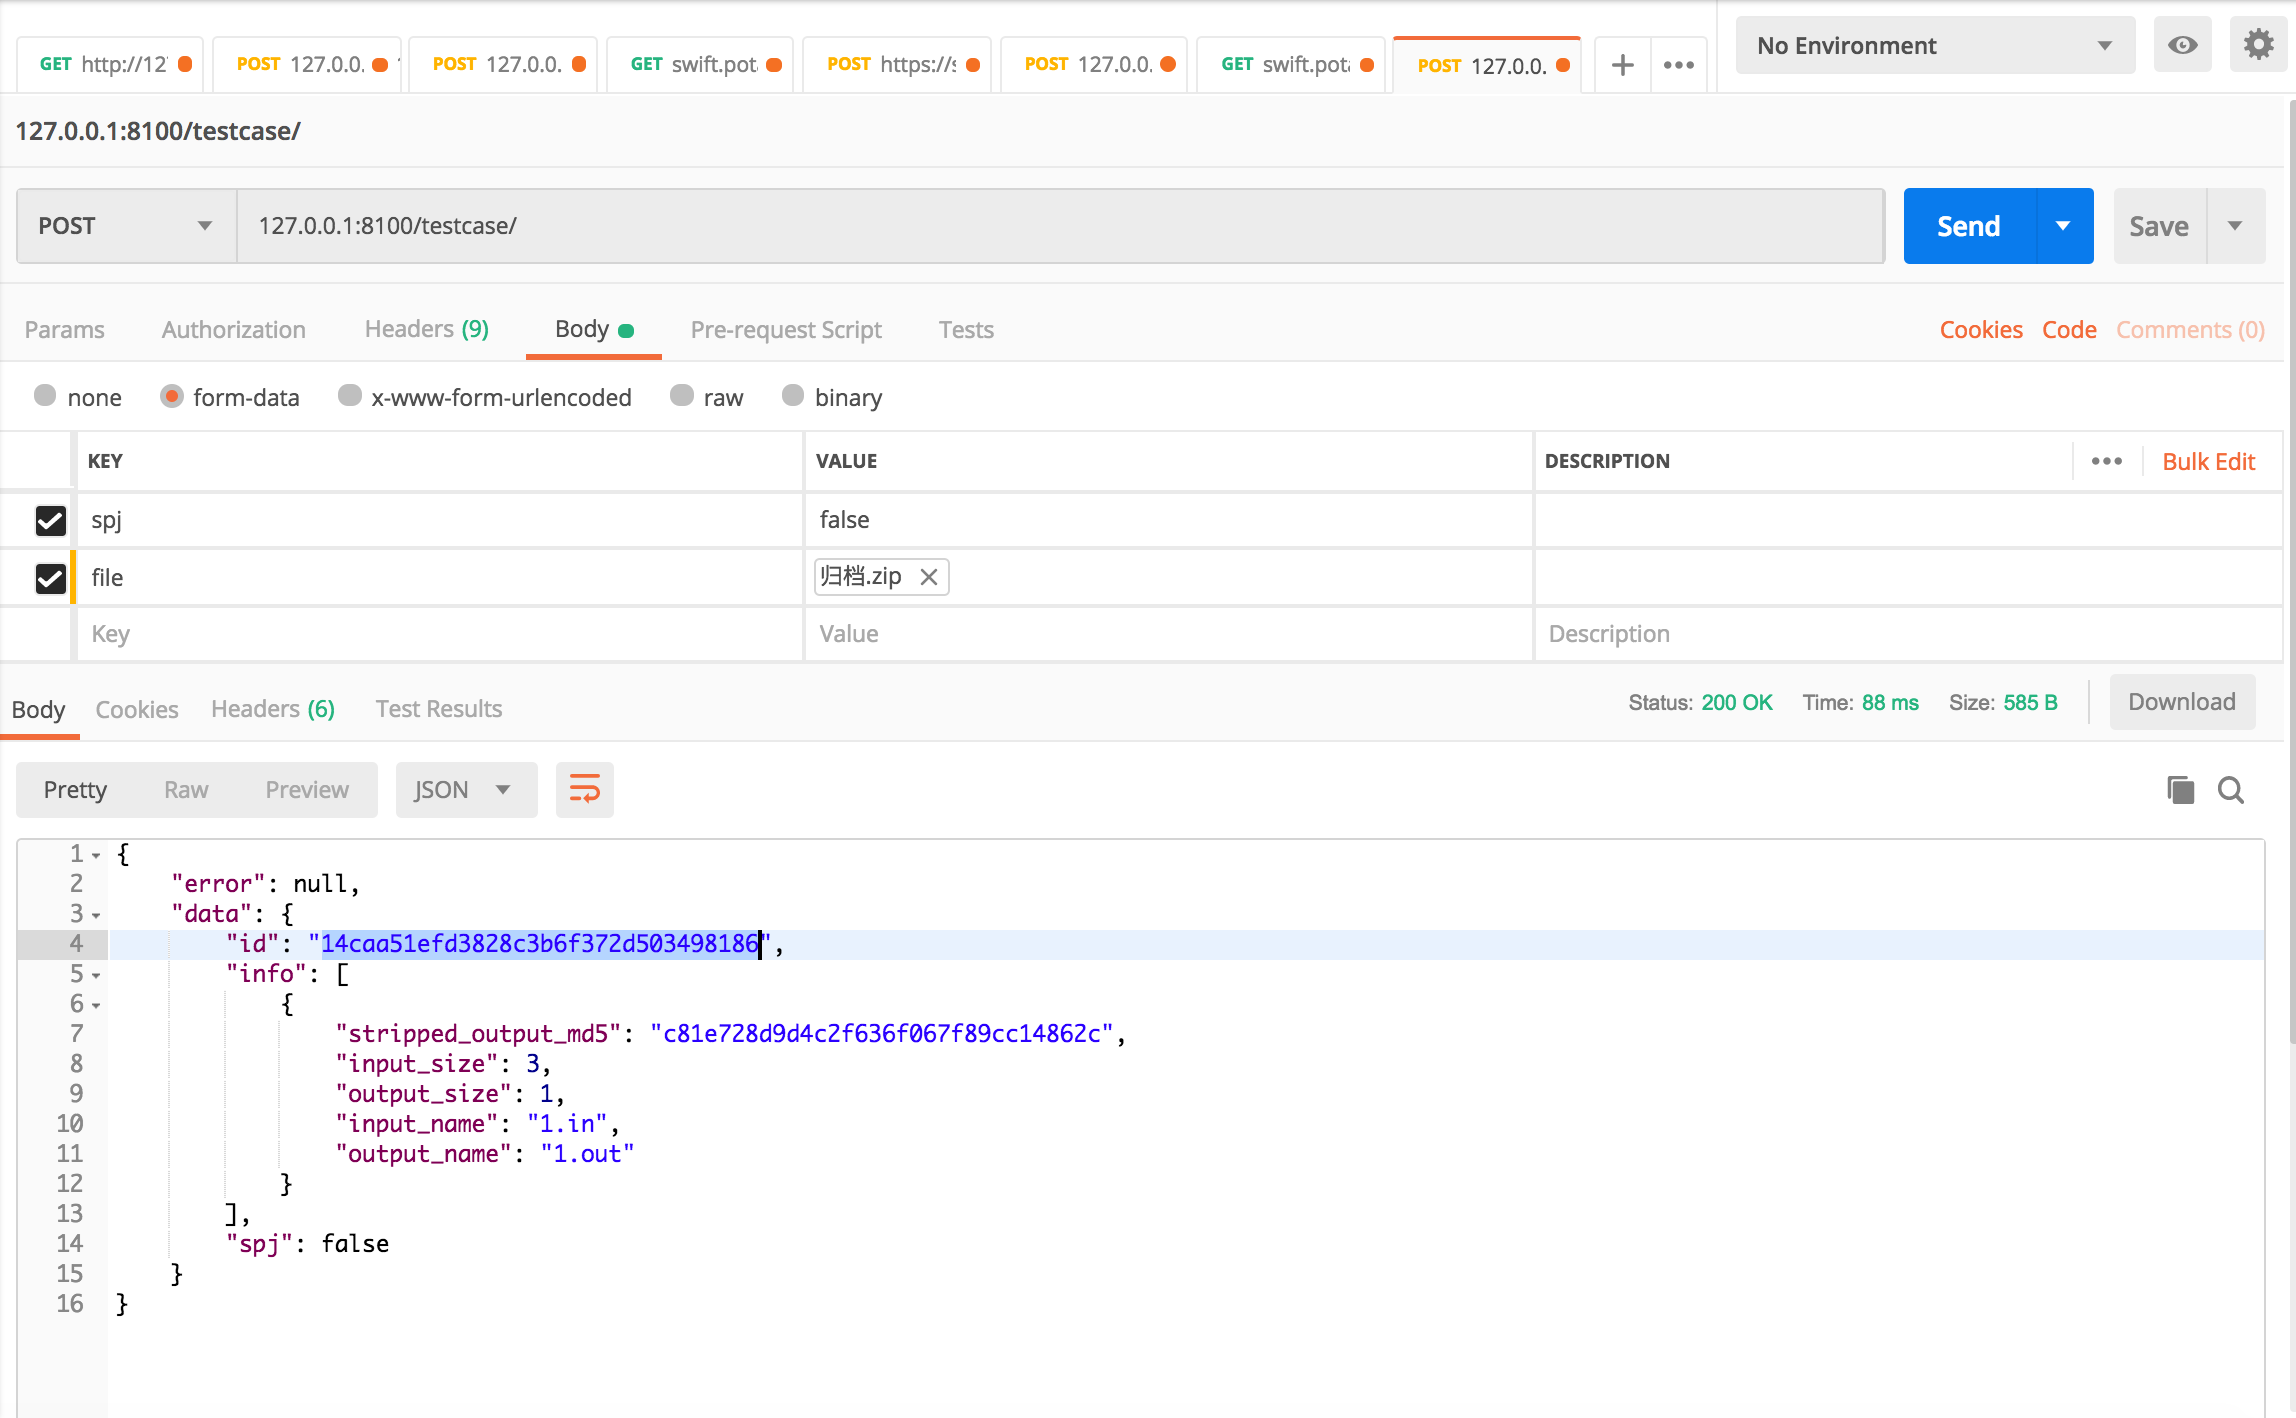The width and height of the screenshot is (2296, 1418).
Task: Open Postman settings via gear icon
Action: [2257, 44]
